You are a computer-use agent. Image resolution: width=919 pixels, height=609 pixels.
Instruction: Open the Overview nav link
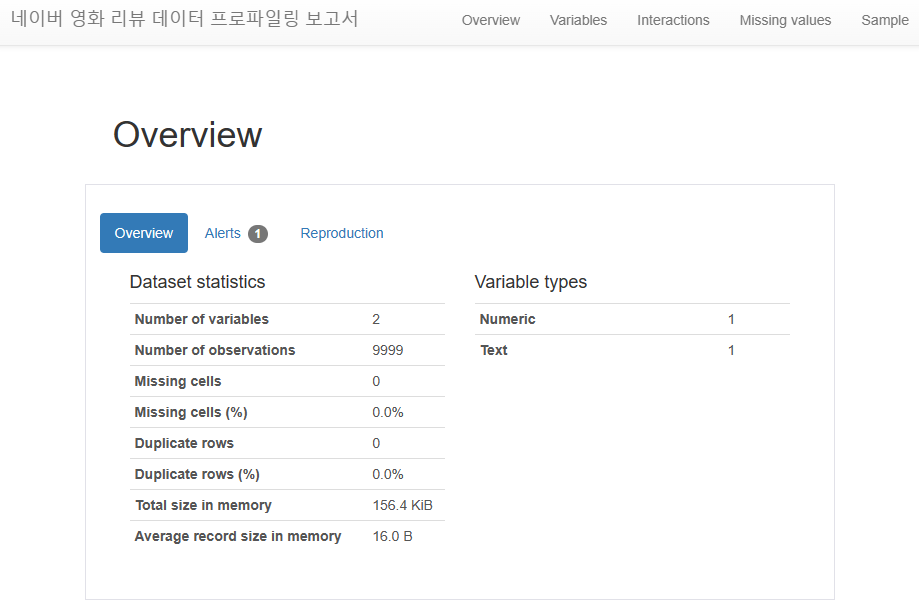[x=491, y=21]
